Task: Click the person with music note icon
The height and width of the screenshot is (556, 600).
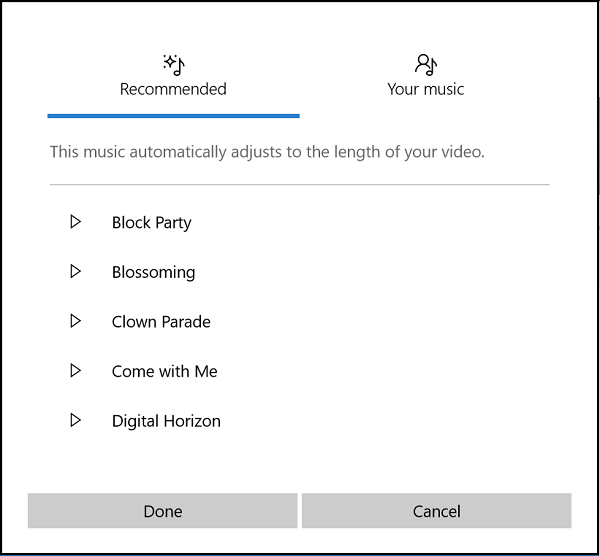Action: point(426,65)
